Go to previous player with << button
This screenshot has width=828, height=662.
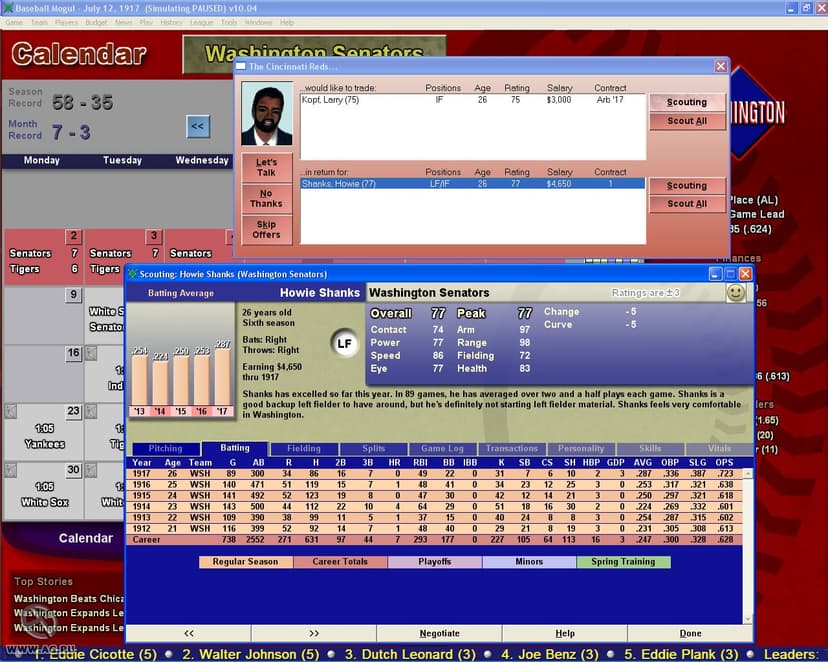click(189, 633)
